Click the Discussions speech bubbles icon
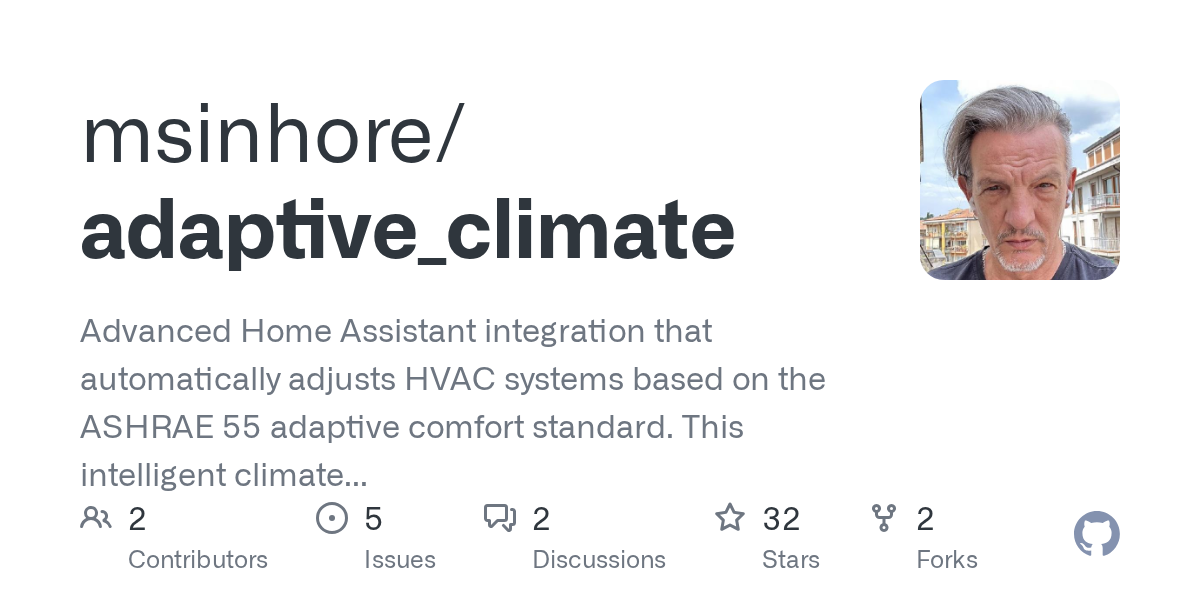This screenshot has height=600, width=1200. coord(499,518)
